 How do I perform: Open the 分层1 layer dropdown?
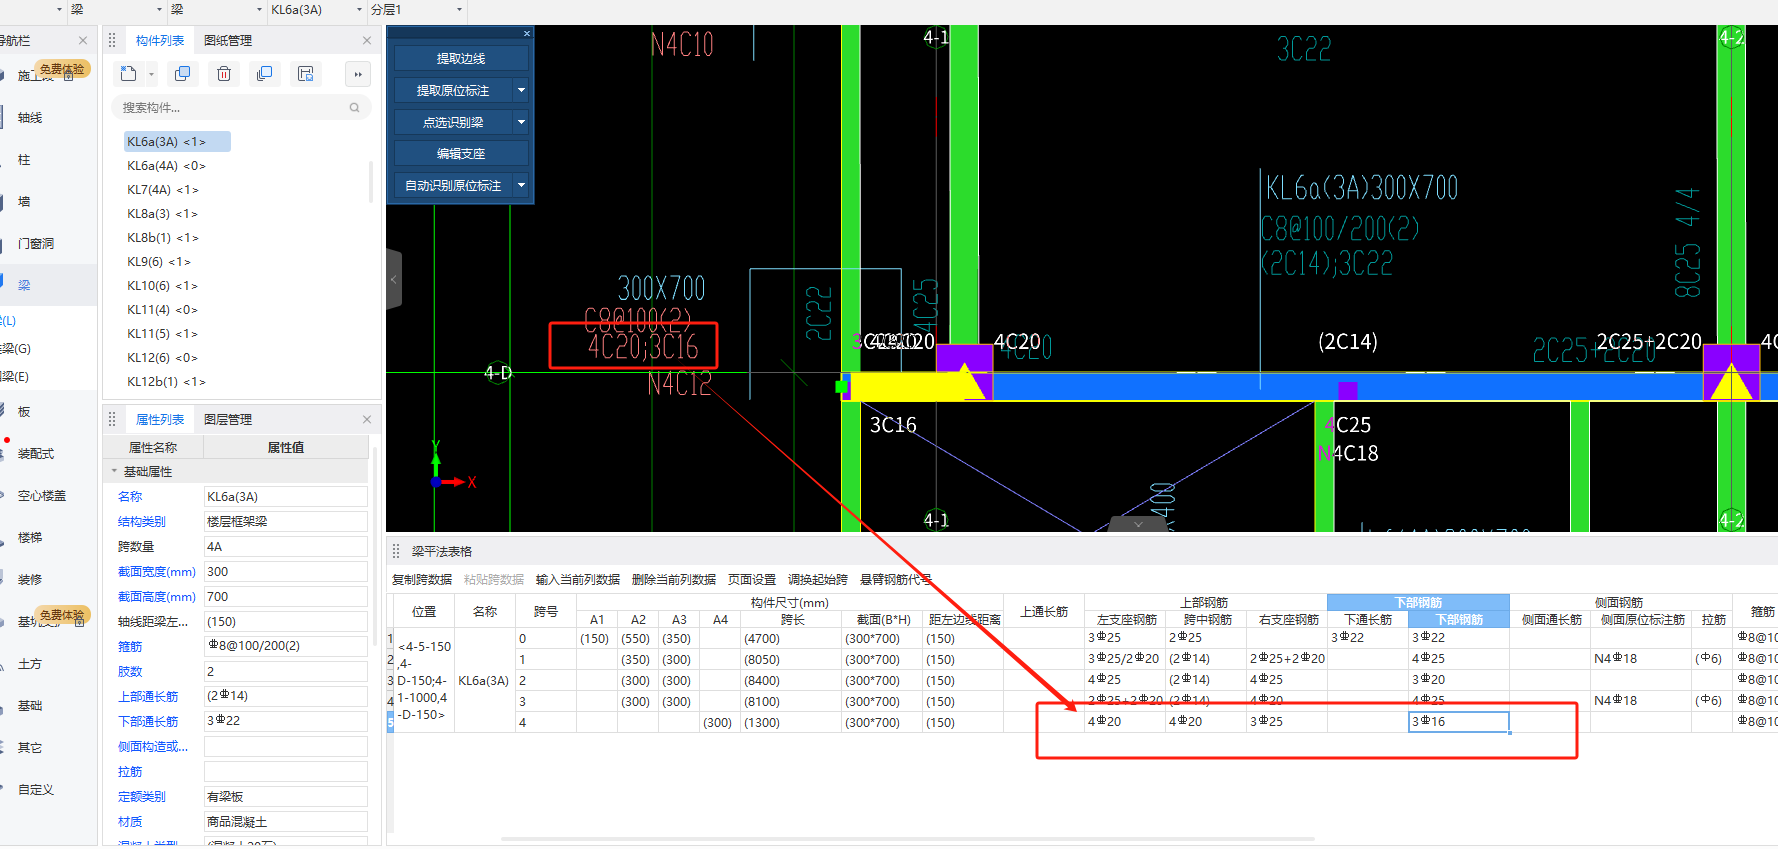click(x=460, y=10)
